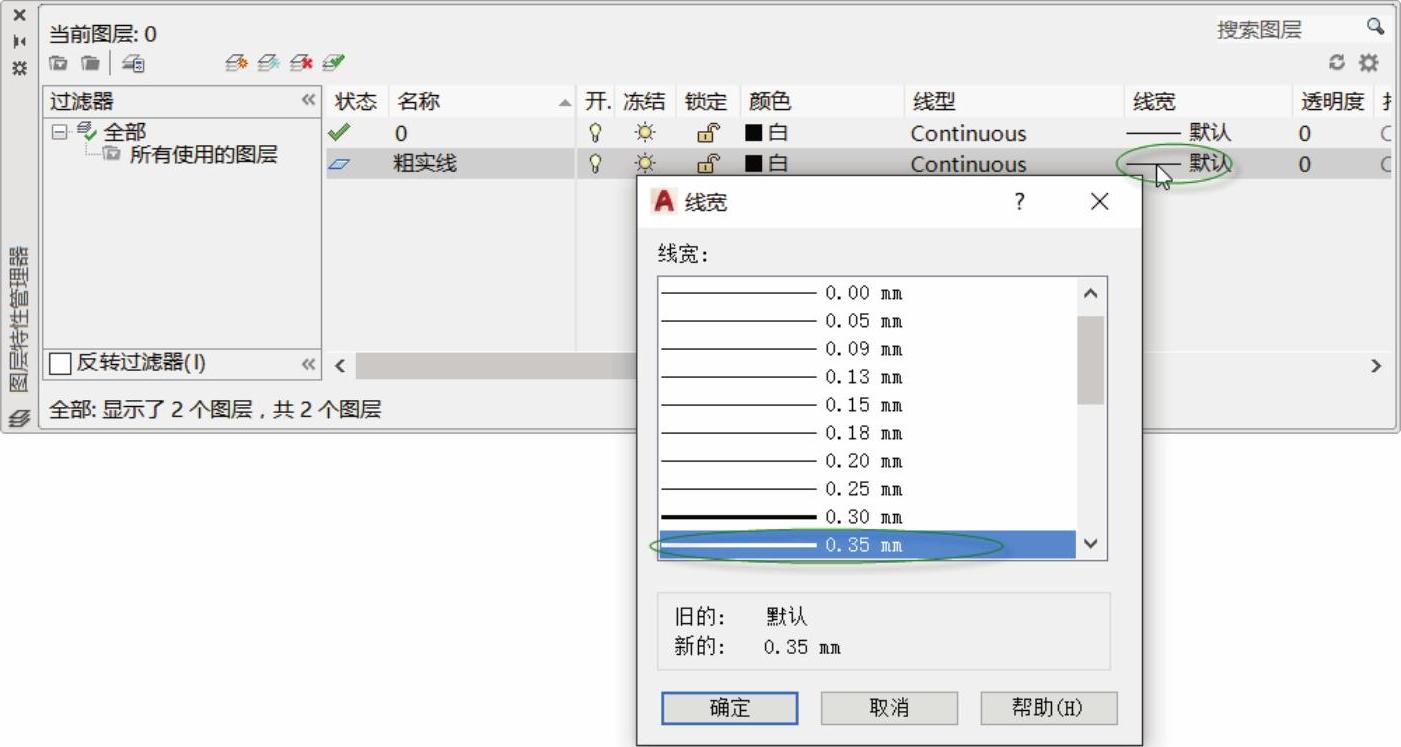The height and width of the screenshot is (747, 1401).
Task: Freeze 粗实线 layer using sun icon
Action: click(646, 164)
